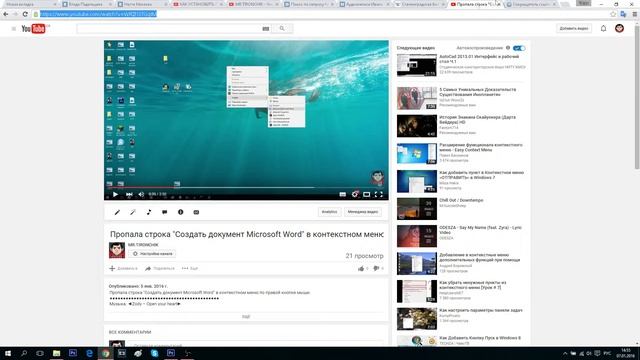Viewport: 640px width, 360px height.
Task: Open Task View on the taskbar
Action: coord(40,353)
